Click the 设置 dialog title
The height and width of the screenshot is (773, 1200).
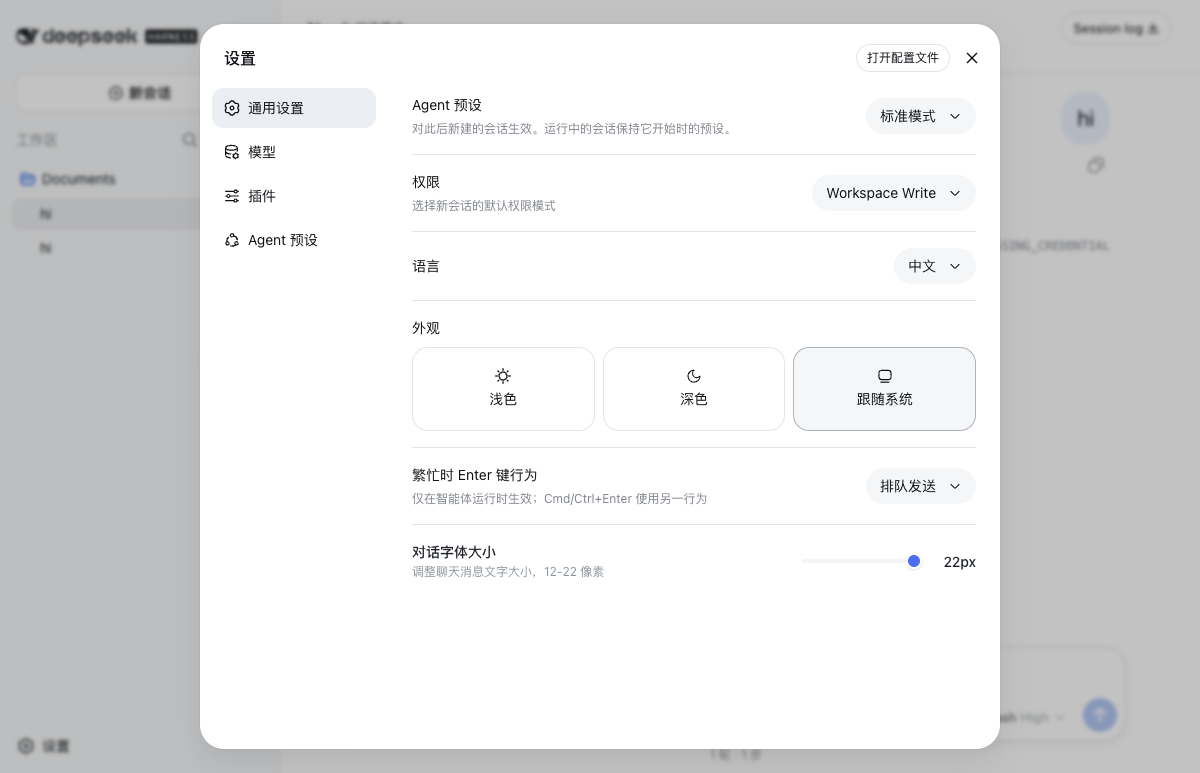(x=240, y=58)
